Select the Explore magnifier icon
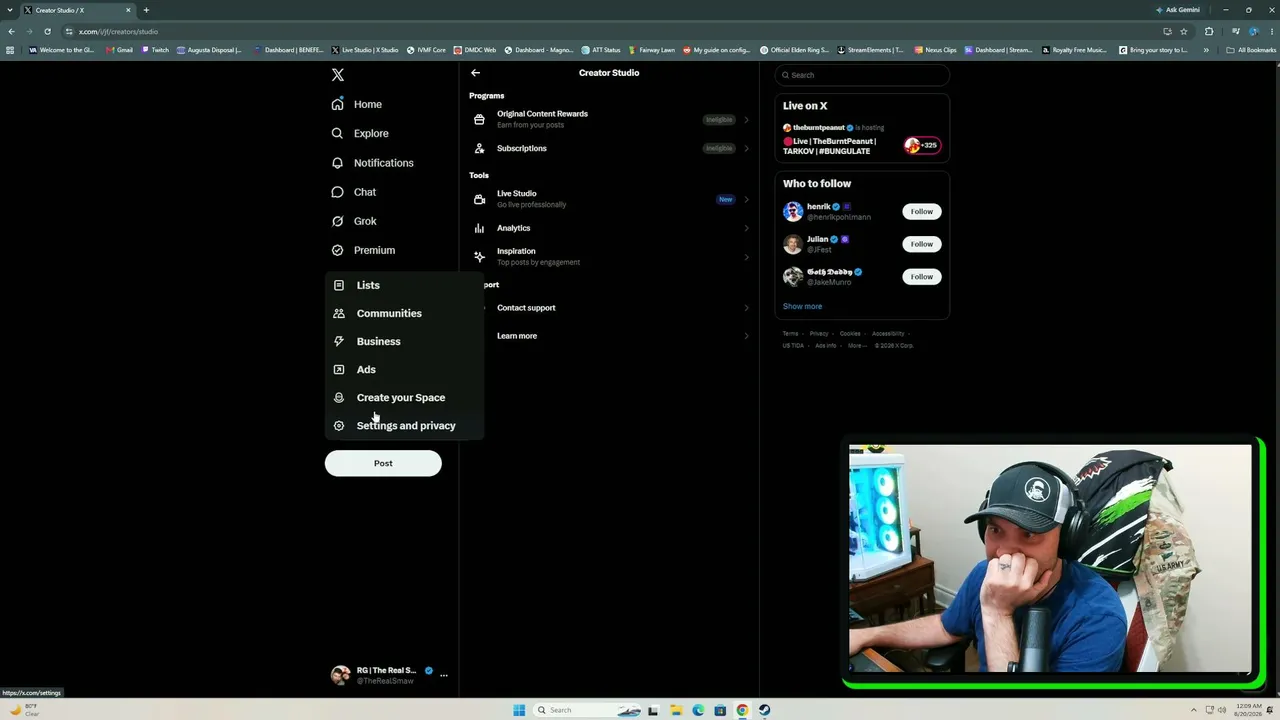The width and height of the screenshot is (1280, 720). click(338, 133)
